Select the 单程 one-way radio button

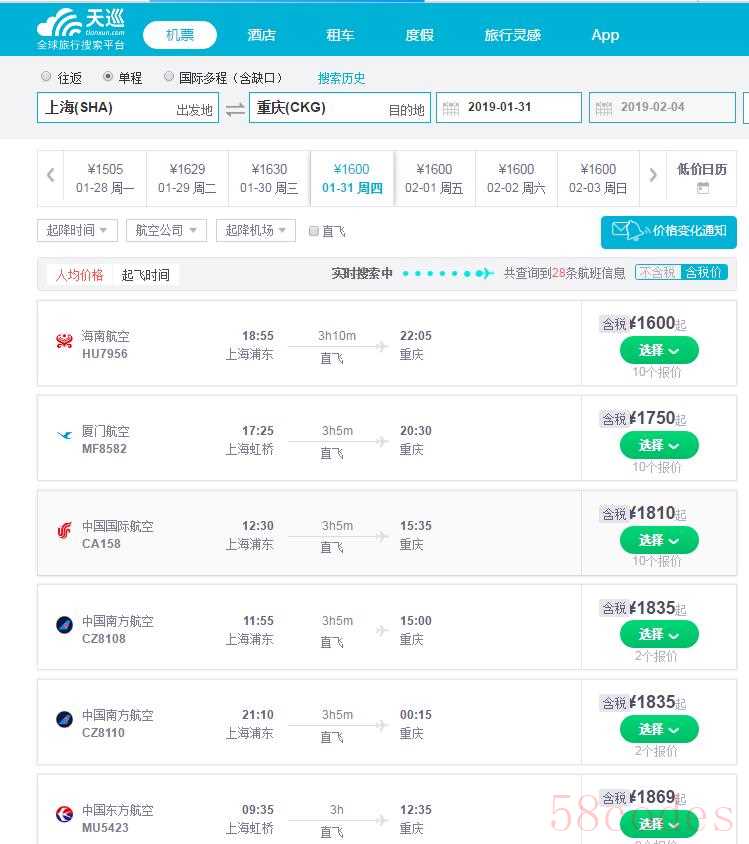pyautogui.click(x=108, y=76)
